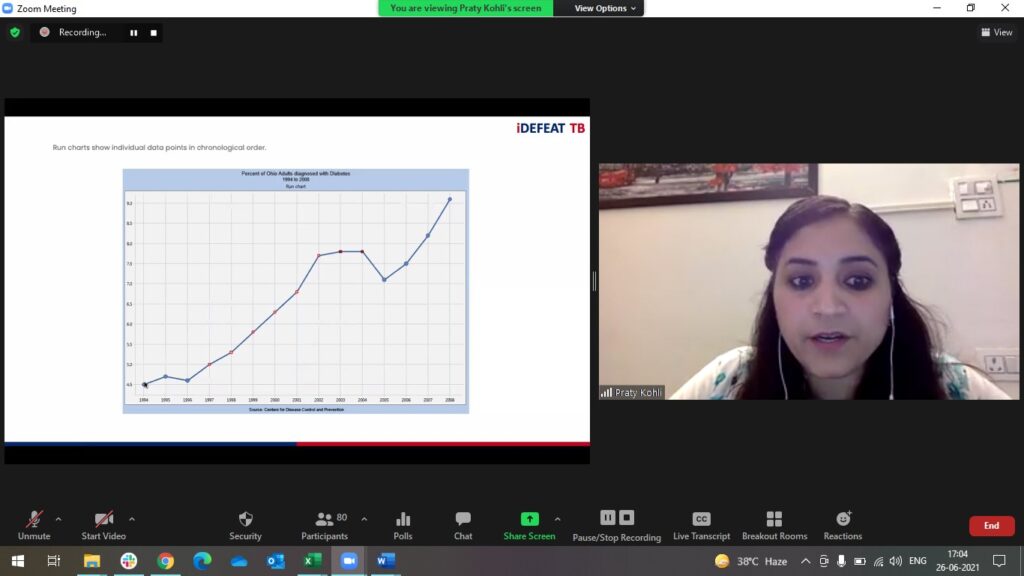The width and height of the screenshot is (1024, 576).
Task: Click the green Share Screen icon
Action: tap(529, 519)
